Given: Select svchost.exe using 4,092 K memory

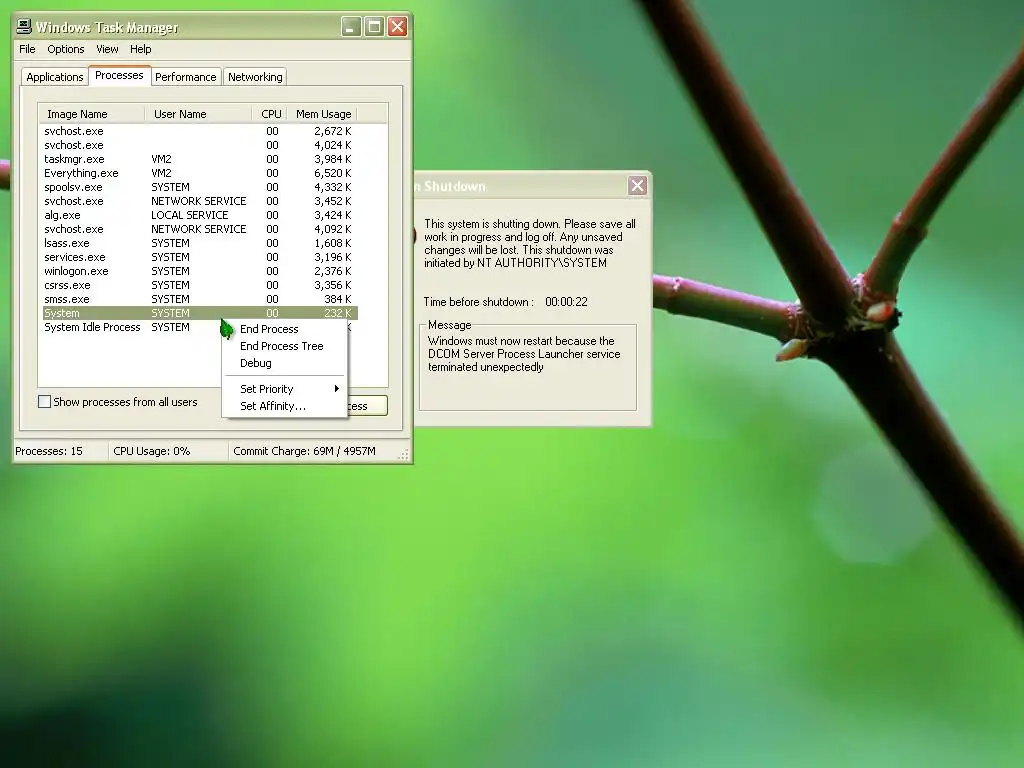Looking at the screenshot, I should tap(199, 229).
